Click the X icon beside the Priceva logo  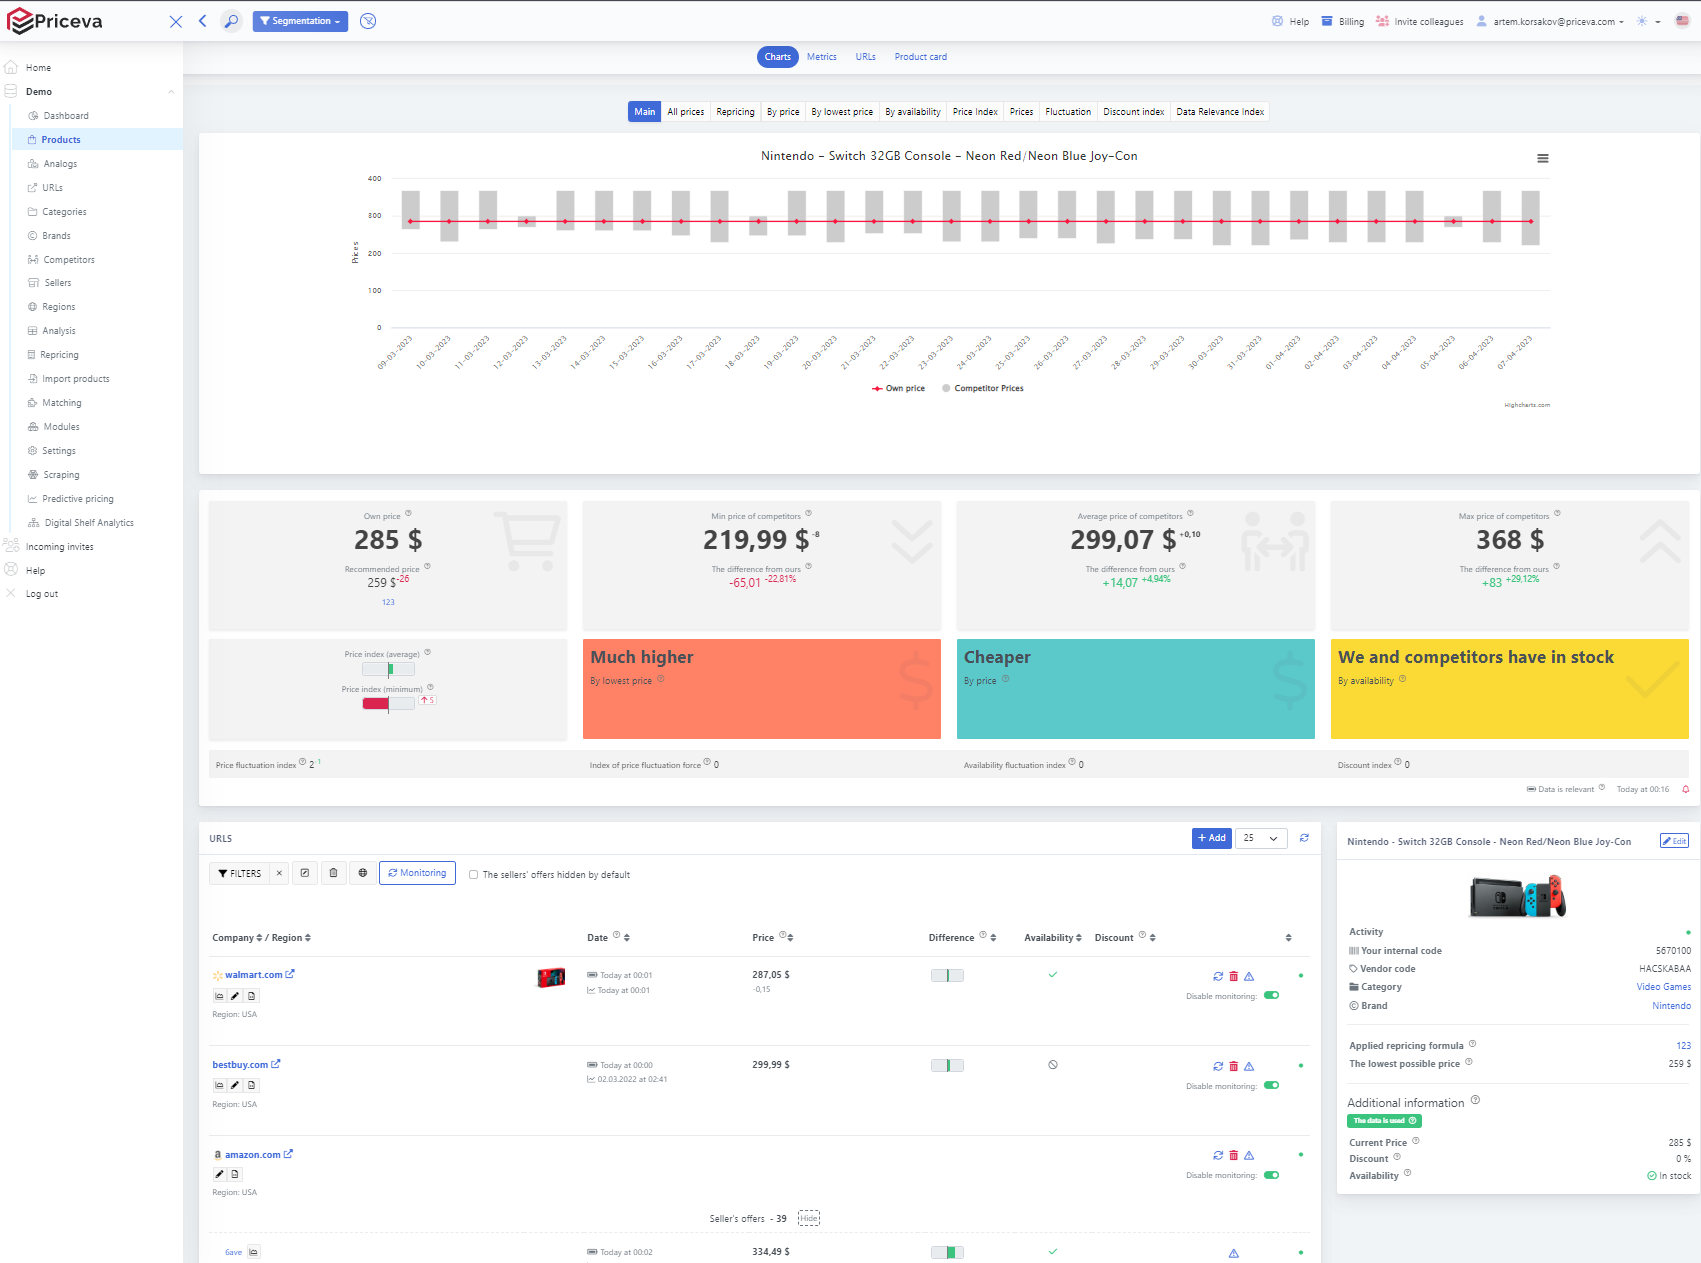pos(176,21)
